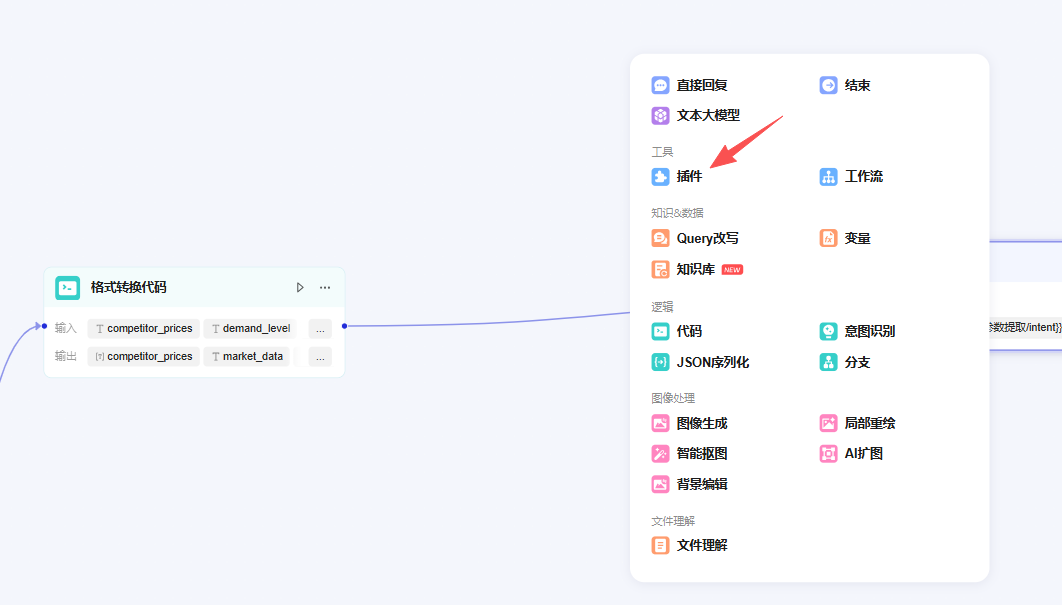Expand hidden input parameters via ellipsis
Image resolution: width=1062 pixels, height=605 pixels.
pyautogui.click(x=320, y=329)
